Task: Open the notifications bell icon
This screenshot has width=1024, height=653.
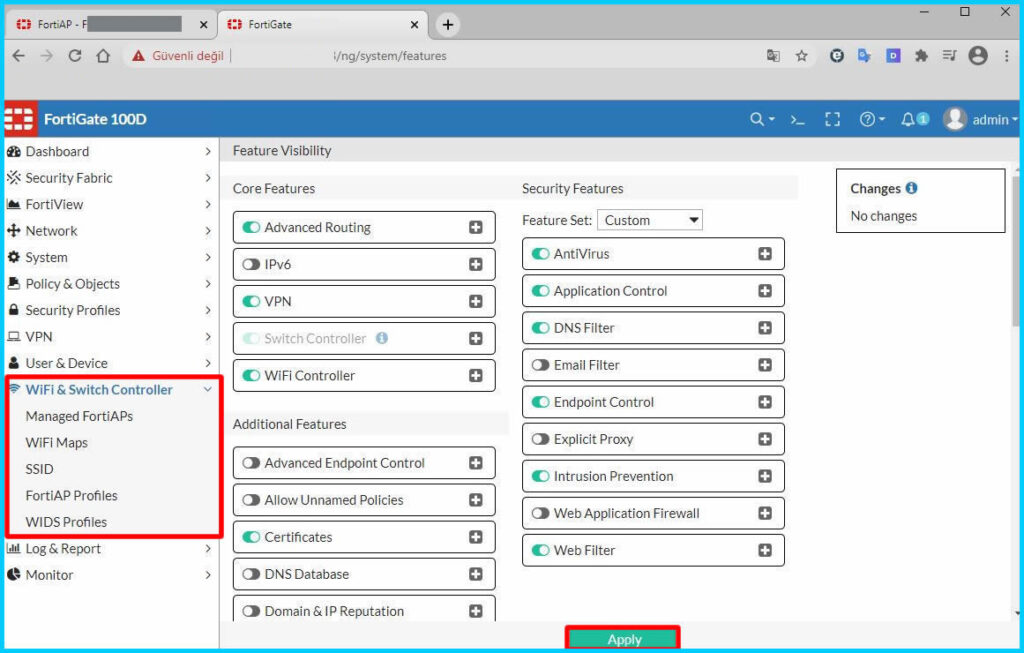Action: point(908,119)
